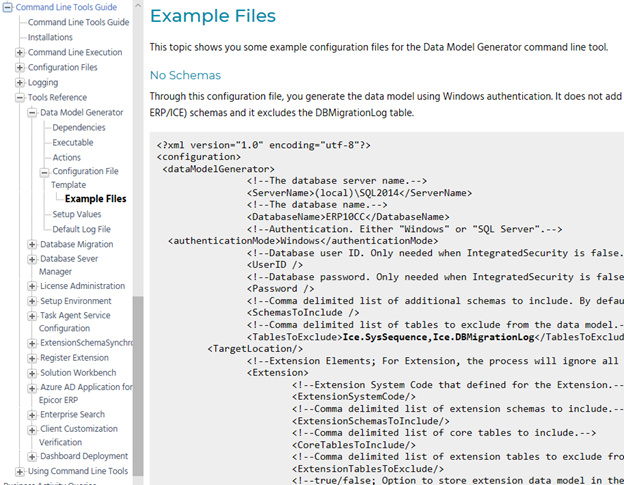This screenshot has height=485, width=624.
Task: Expand the ExtensionSchemaSynchro node
Action: point(32,343)
